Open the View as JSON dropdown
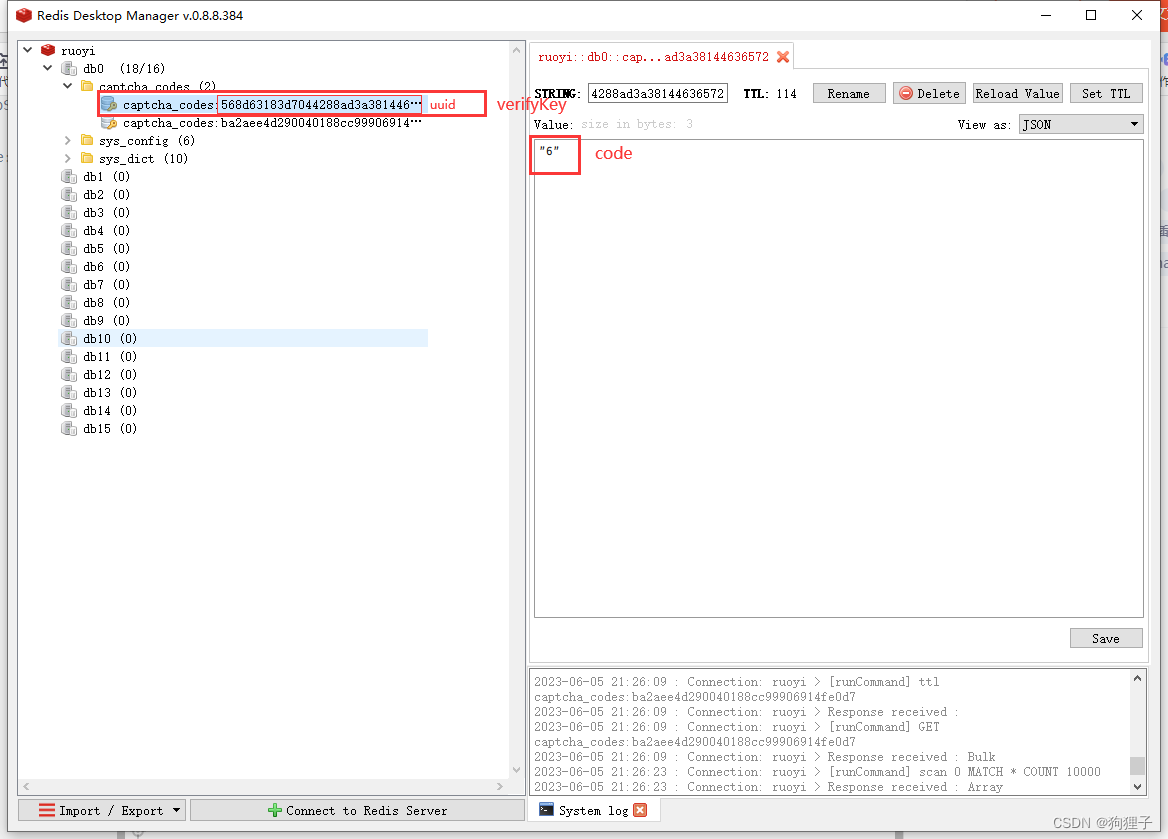 click(x=1081, y=124)
